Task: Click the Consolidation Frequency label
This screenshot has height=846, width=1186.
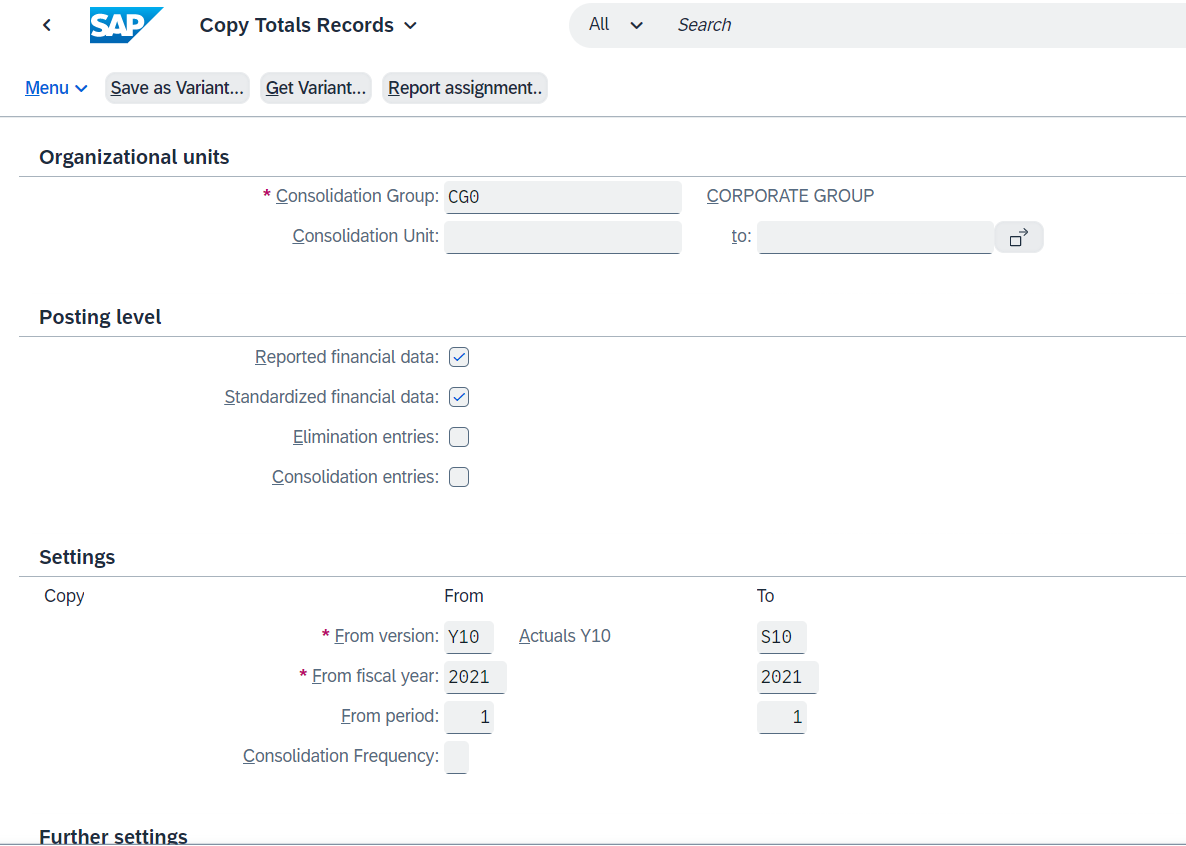Action: [x=340, y=757]
